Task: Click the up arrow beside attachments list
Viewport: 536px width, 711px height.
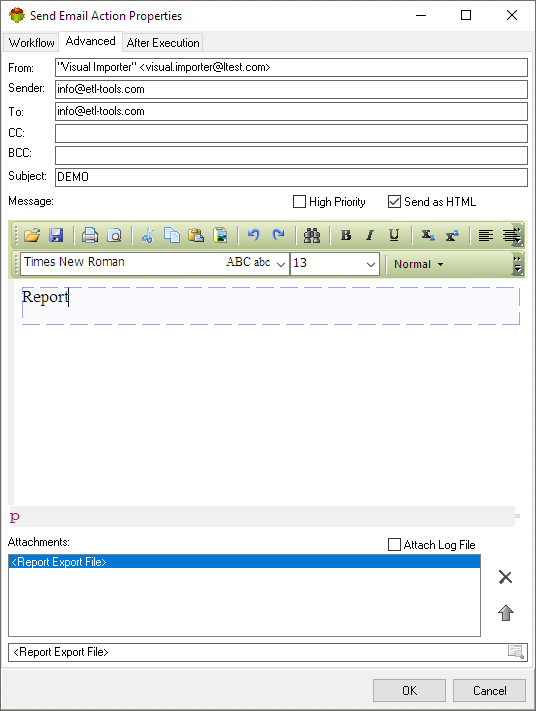Action: [x=506, y=613]
